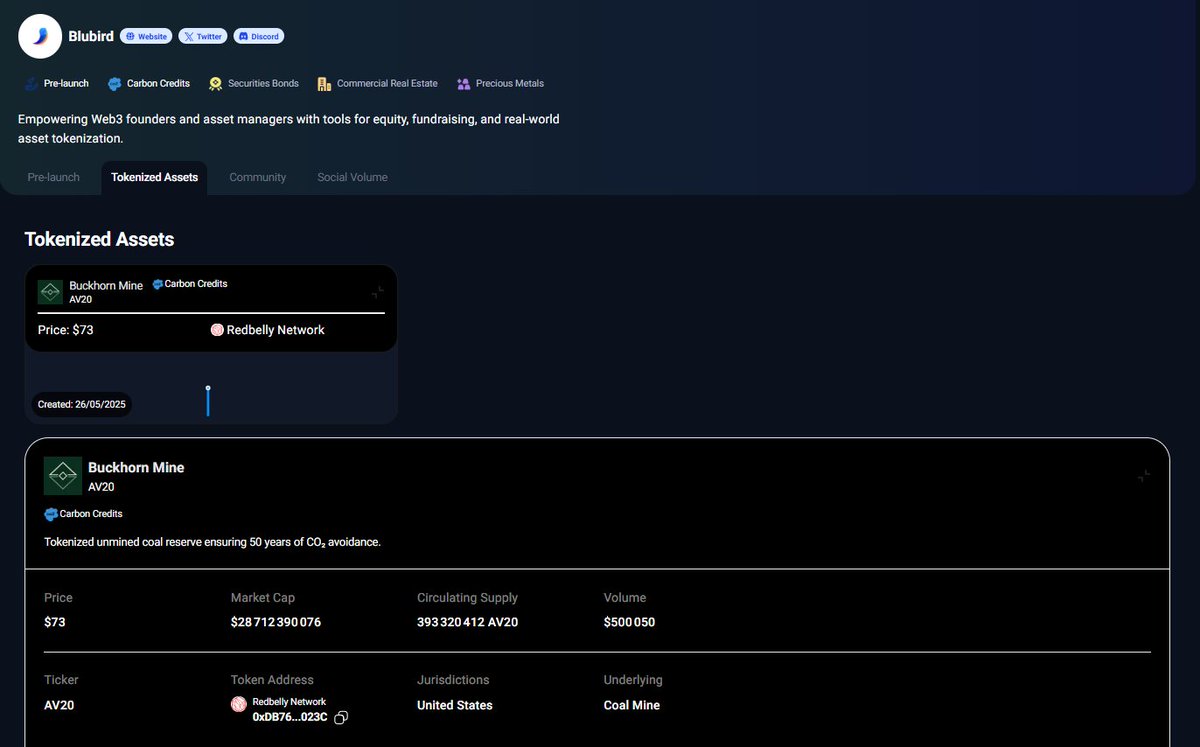Click the Commercial Real Estate building icon
Image resolution: width=1200 pixels, height=747 pixels.
tap(324, 84)
